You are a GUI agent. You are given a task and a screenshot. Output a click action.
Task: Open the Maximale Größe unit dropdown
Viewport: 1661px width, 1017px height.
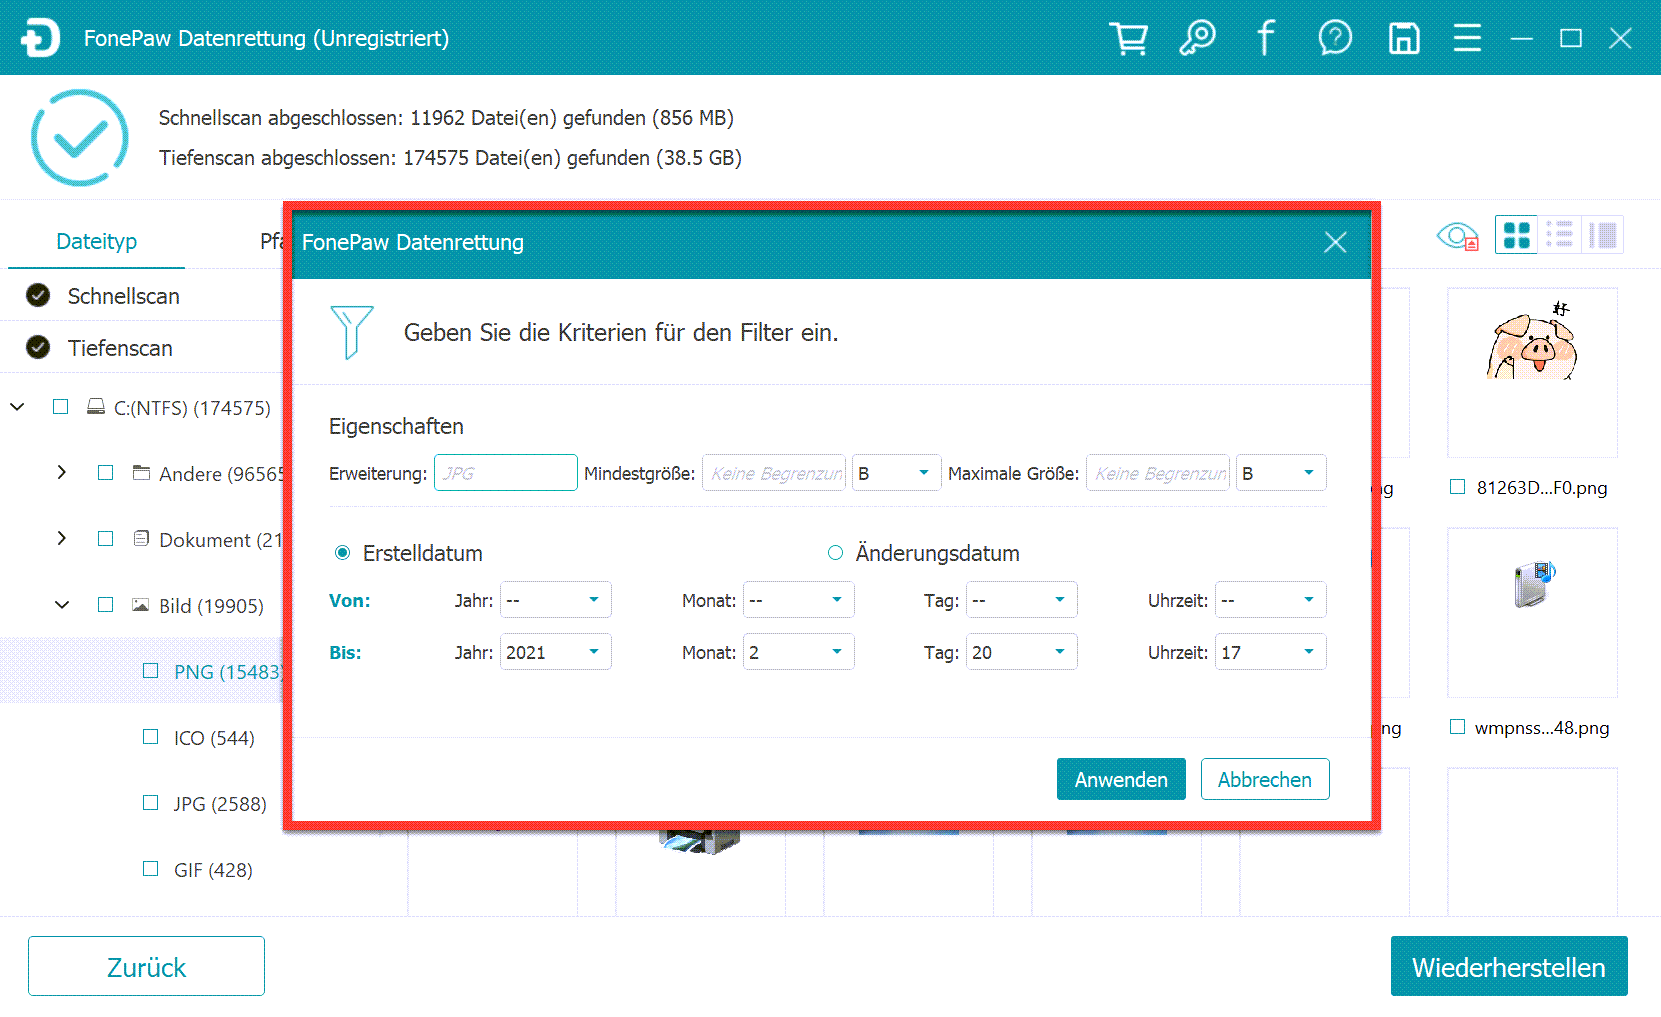click(1281, 473)
